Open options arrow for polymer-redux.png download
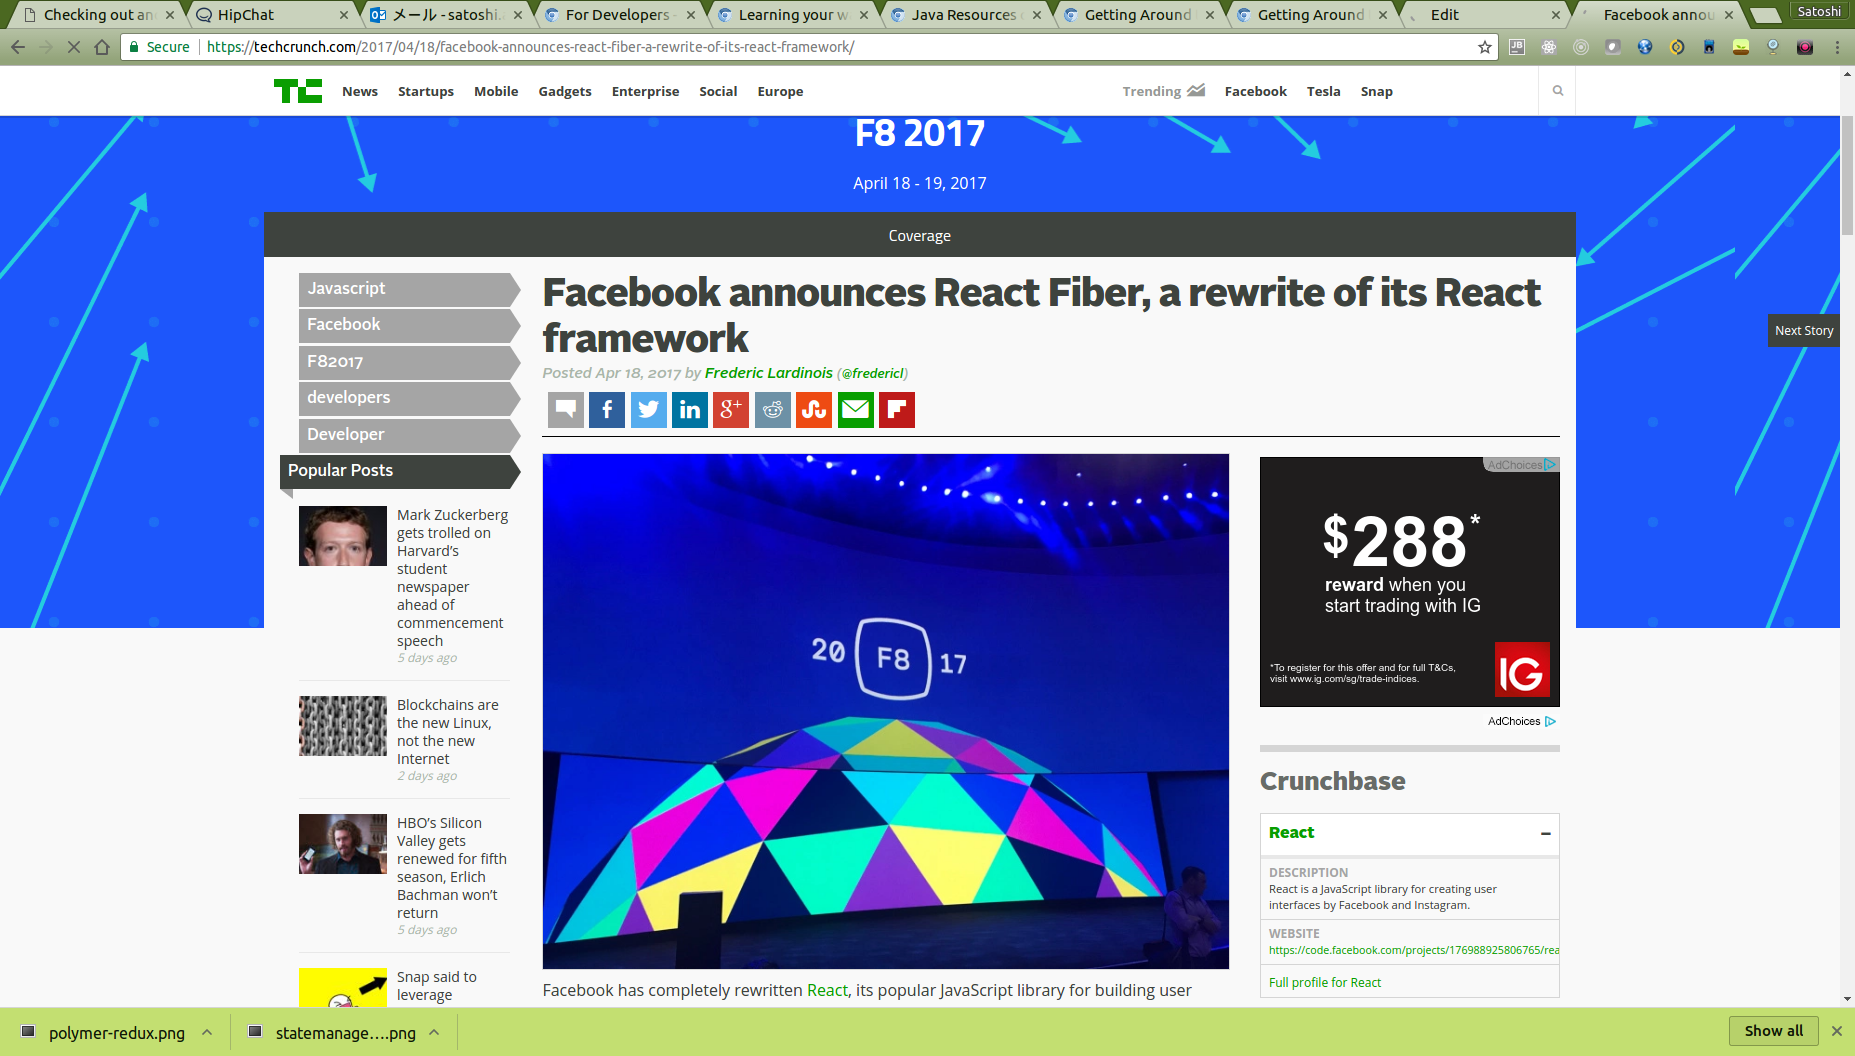 click(207, 1032)
